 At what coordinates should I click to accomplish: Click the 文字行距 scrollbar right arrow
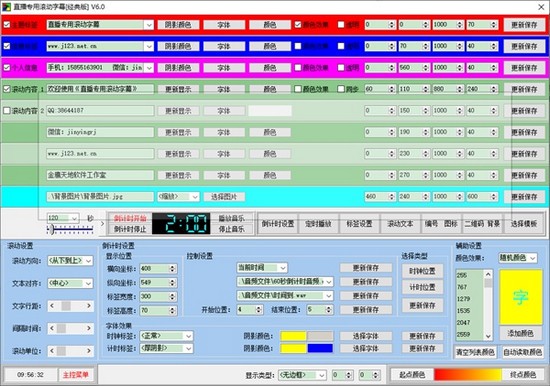[x=89, y=306]
